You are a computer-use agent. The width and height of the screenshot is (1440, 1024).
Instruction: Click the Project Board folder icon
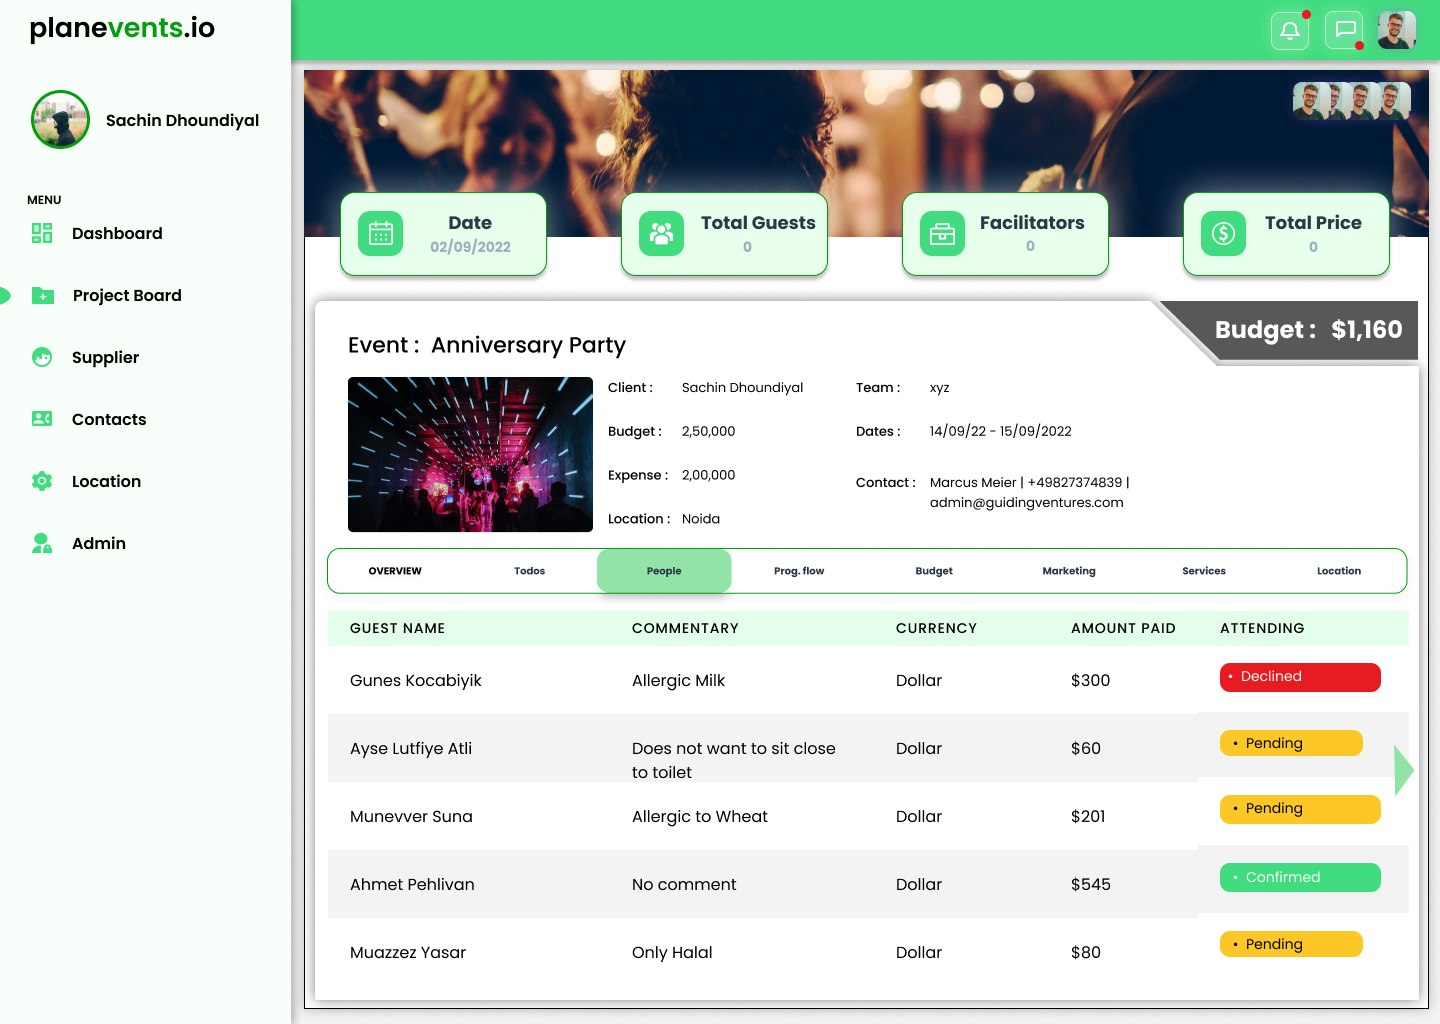click(43, 295)
